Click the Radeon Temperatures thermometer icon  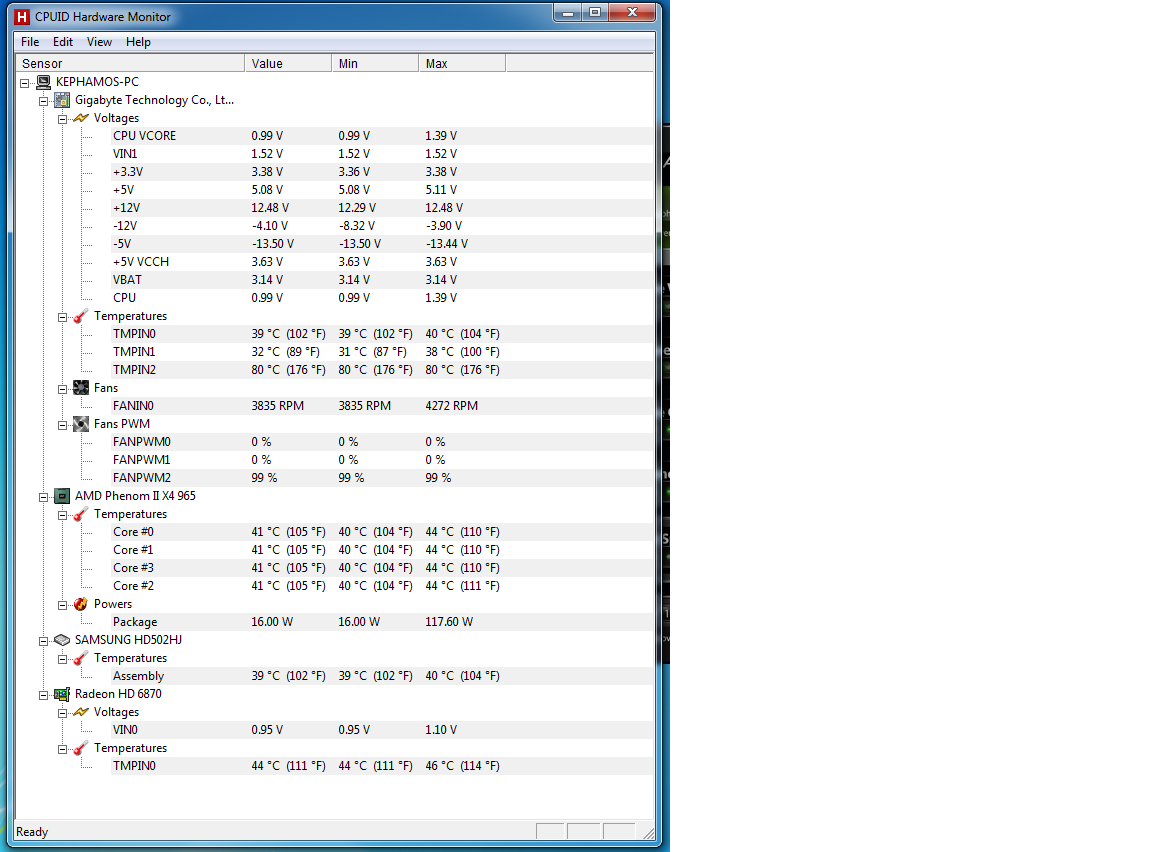81,748
